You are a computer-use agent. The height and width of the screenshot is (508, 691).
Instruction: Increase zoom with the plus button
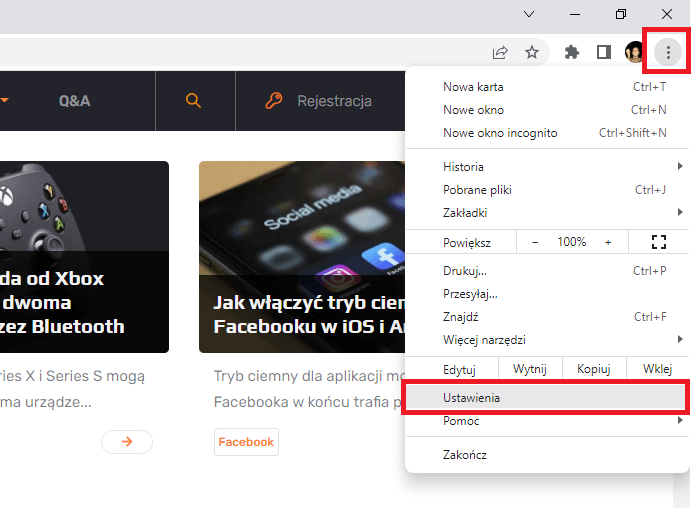(x=608, y=242)
